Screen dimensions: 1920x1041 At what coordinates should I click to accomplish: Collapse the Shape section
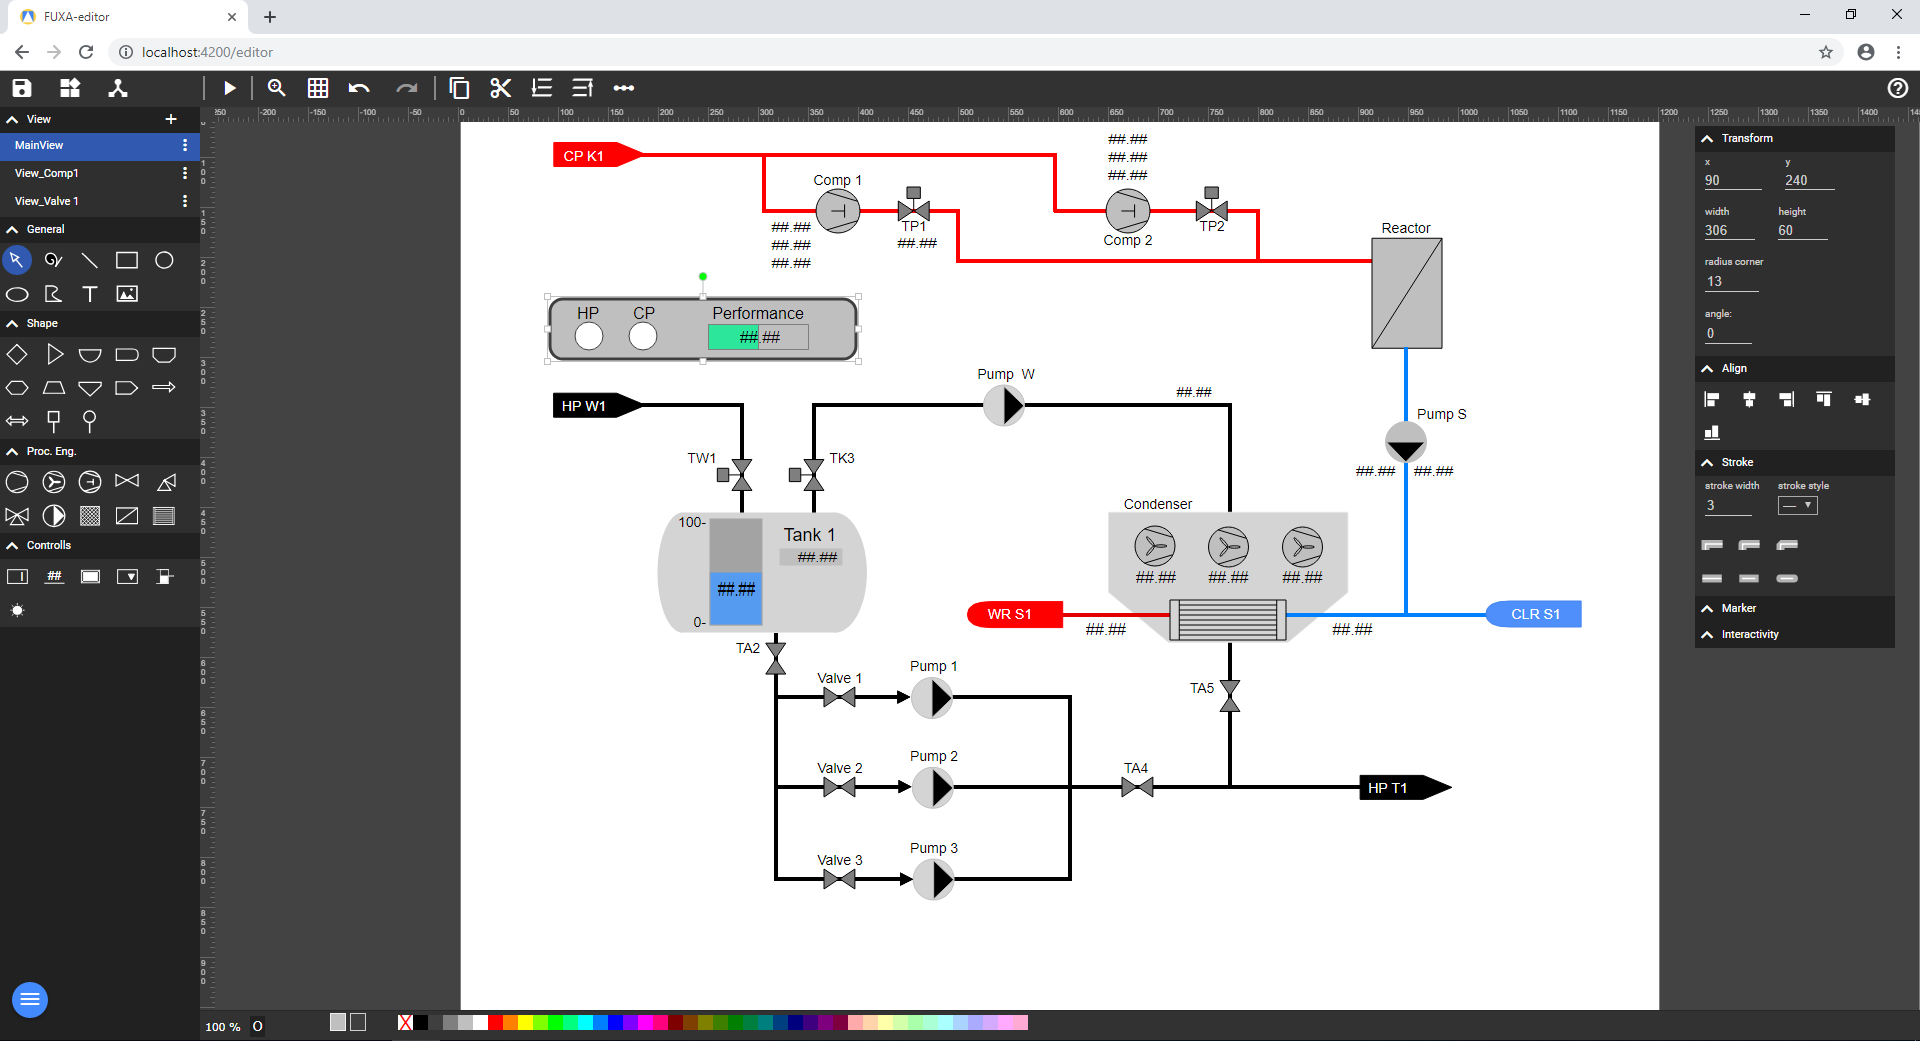click(x=12, y=323)
